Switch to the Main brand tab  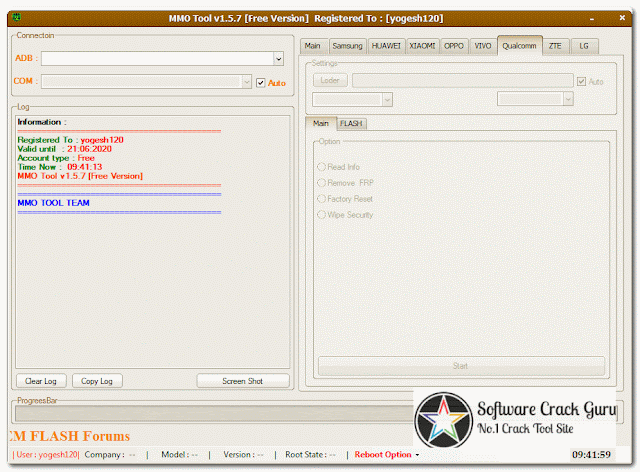point(313,46)
